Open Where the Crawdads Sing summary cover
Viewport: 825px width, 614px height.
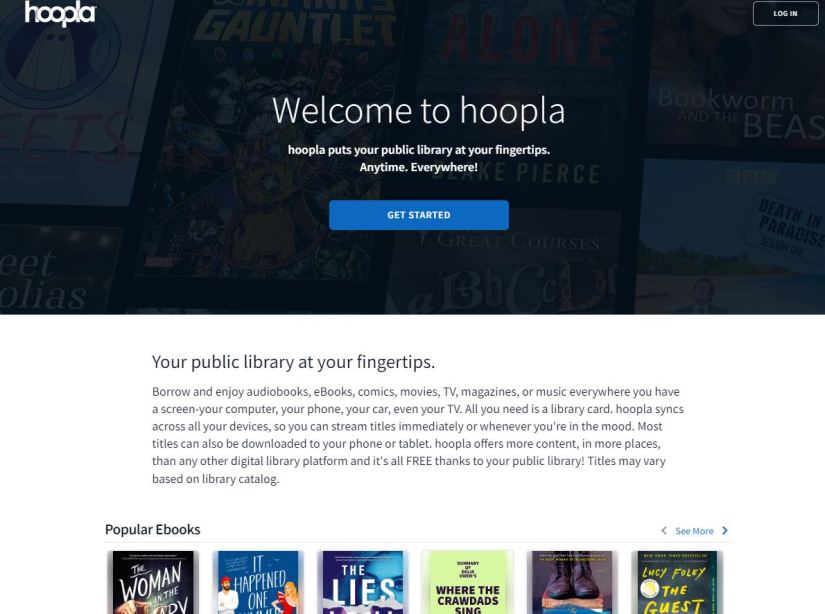(468, 582)
